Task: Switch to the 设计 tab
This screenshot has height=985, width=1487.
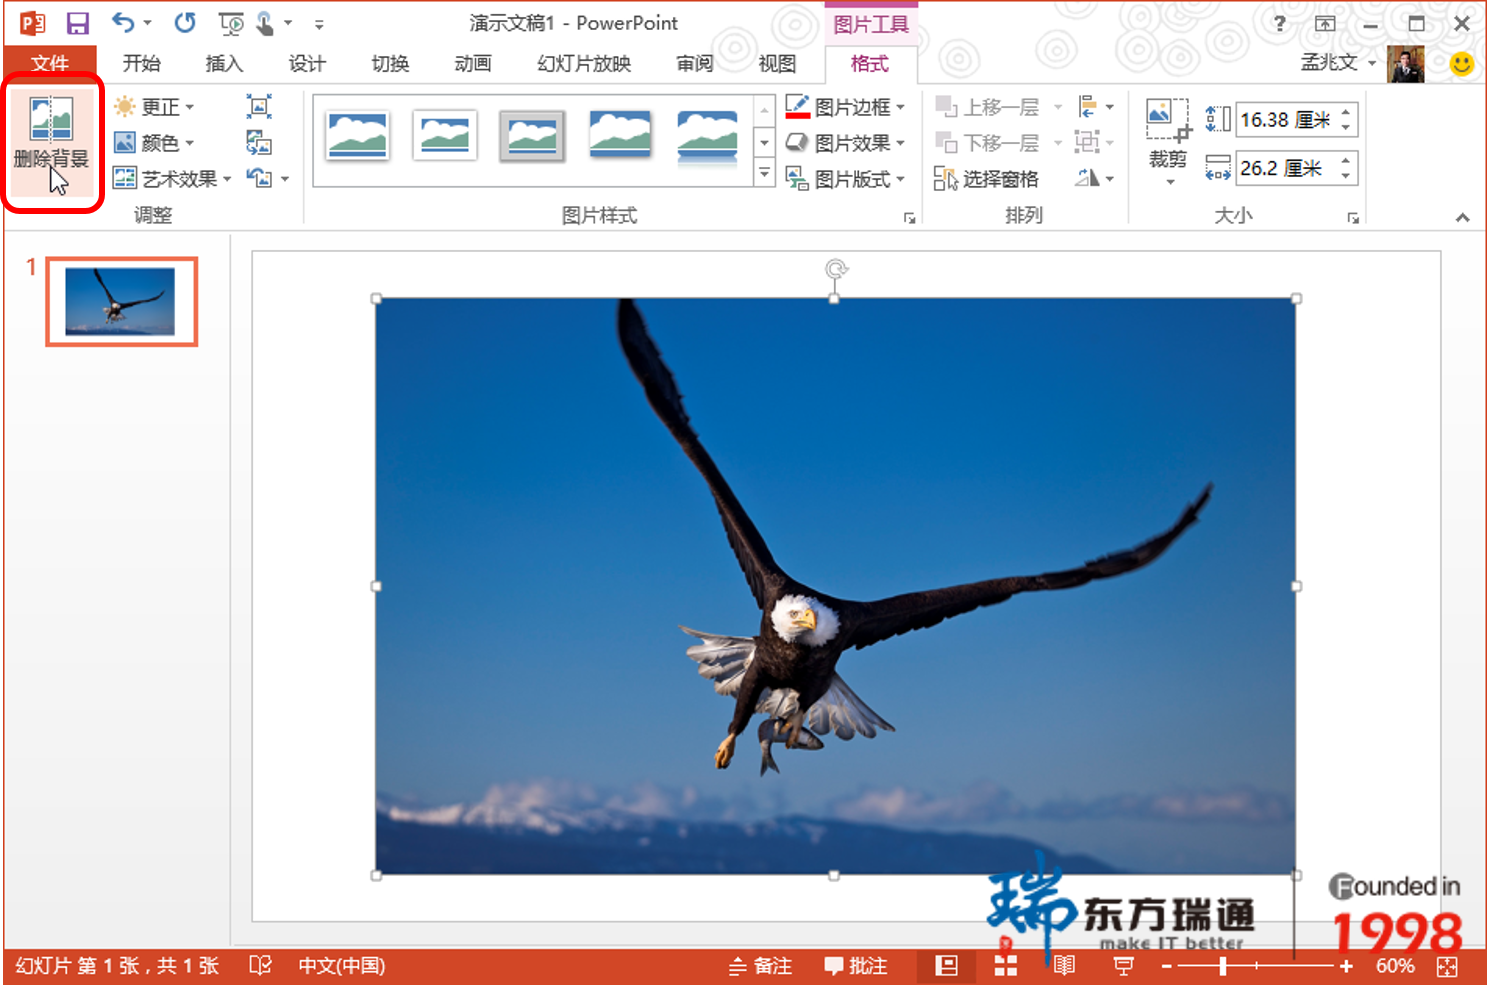Action: [x=307, y=63]
